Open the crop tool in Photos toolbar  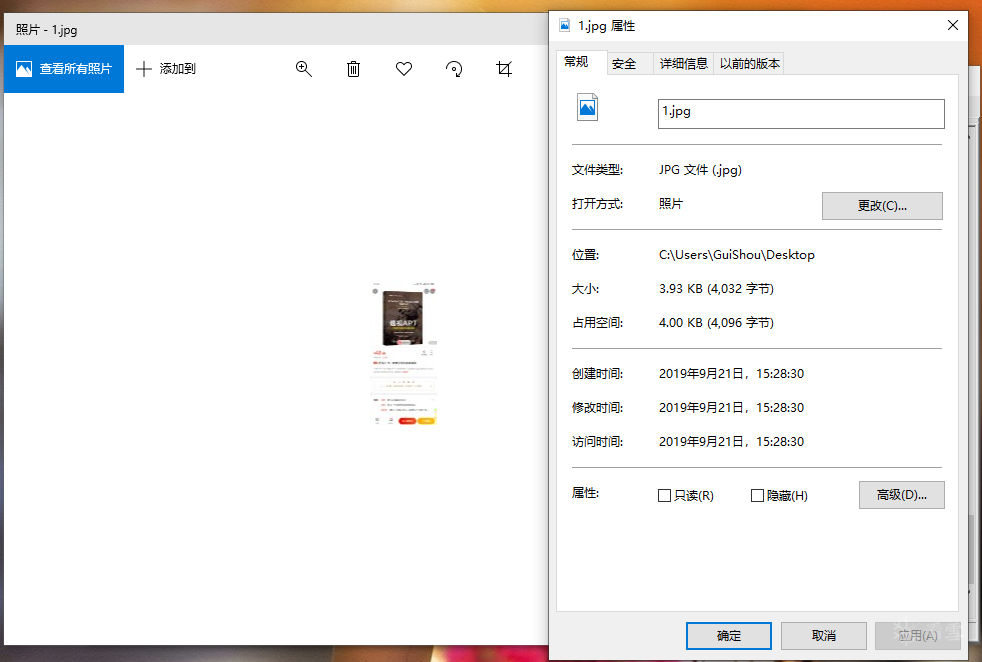coord(504,69)
